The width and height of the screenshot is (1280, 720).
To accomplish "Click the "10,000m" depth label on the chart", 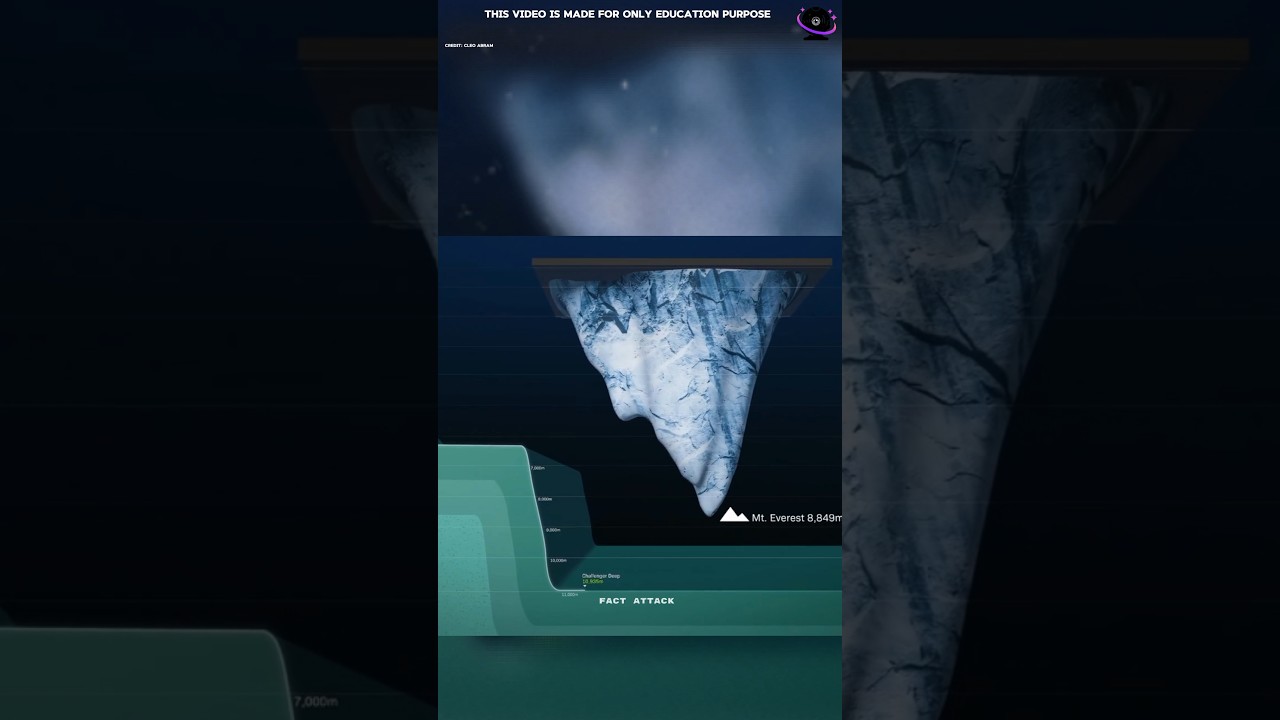I will click(x=558, y=560).
